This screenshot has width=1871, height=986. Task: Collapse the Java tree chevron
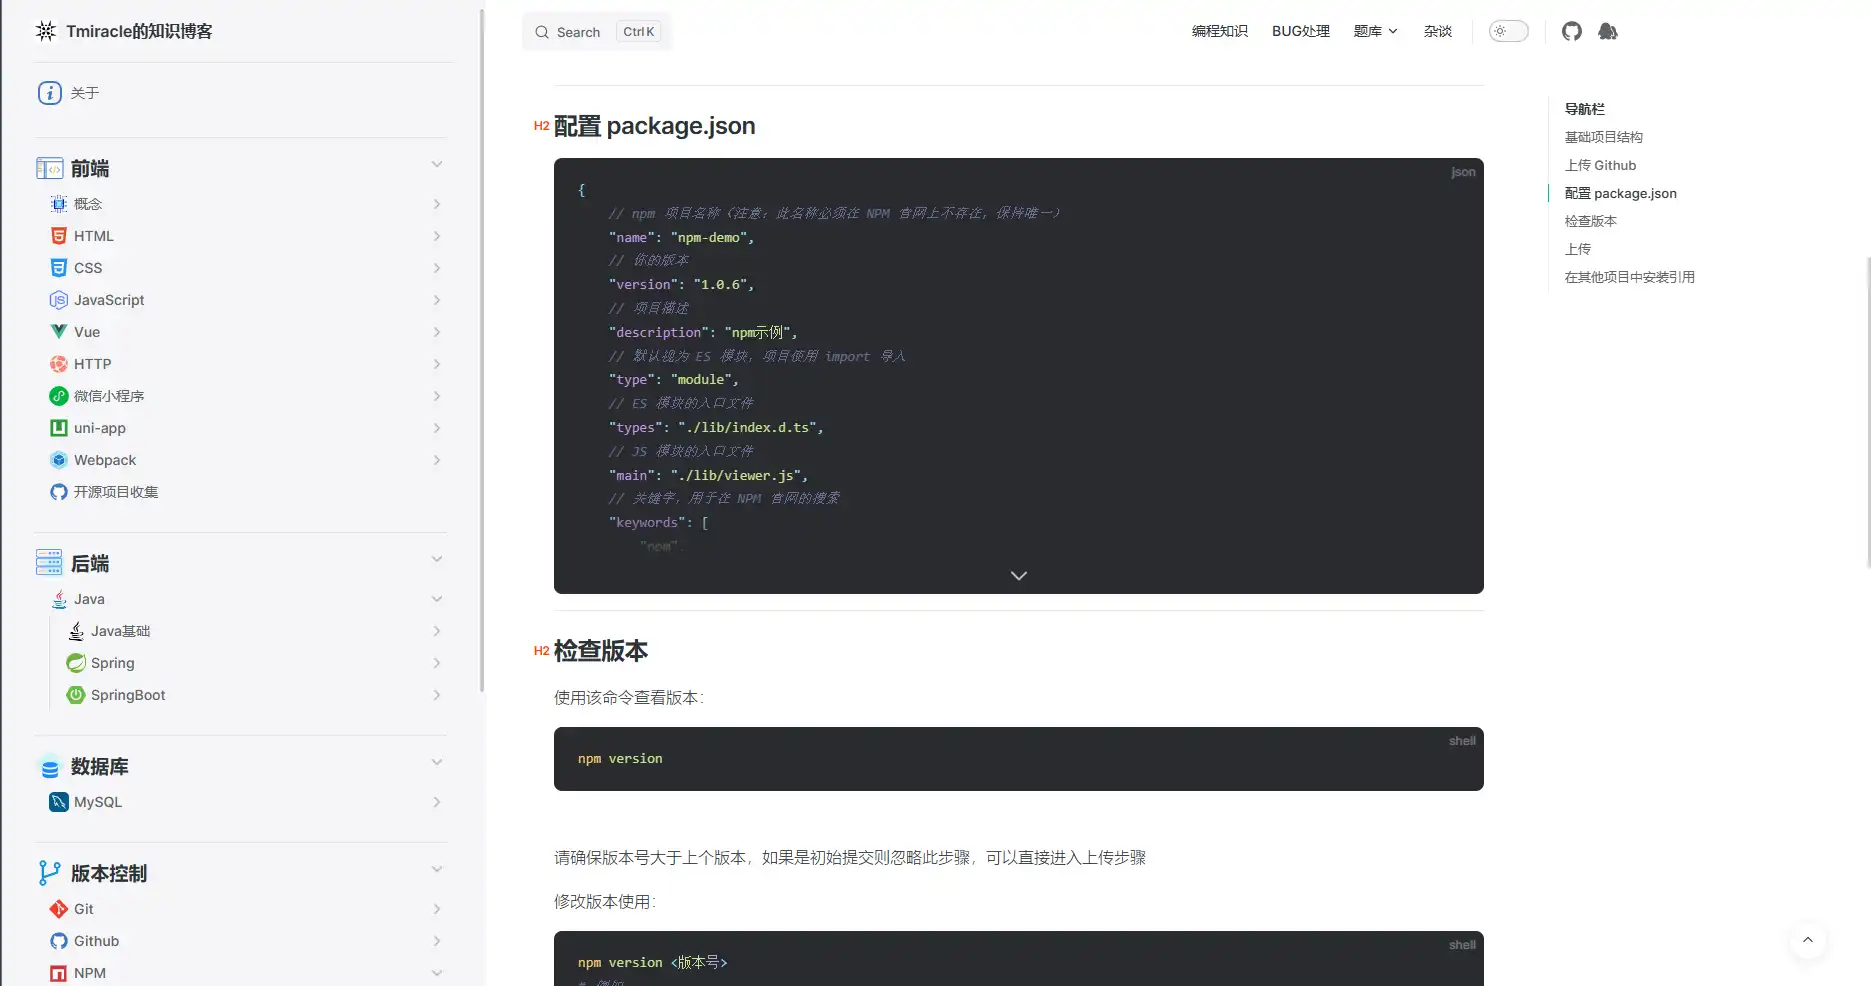[x=437, y=599]
